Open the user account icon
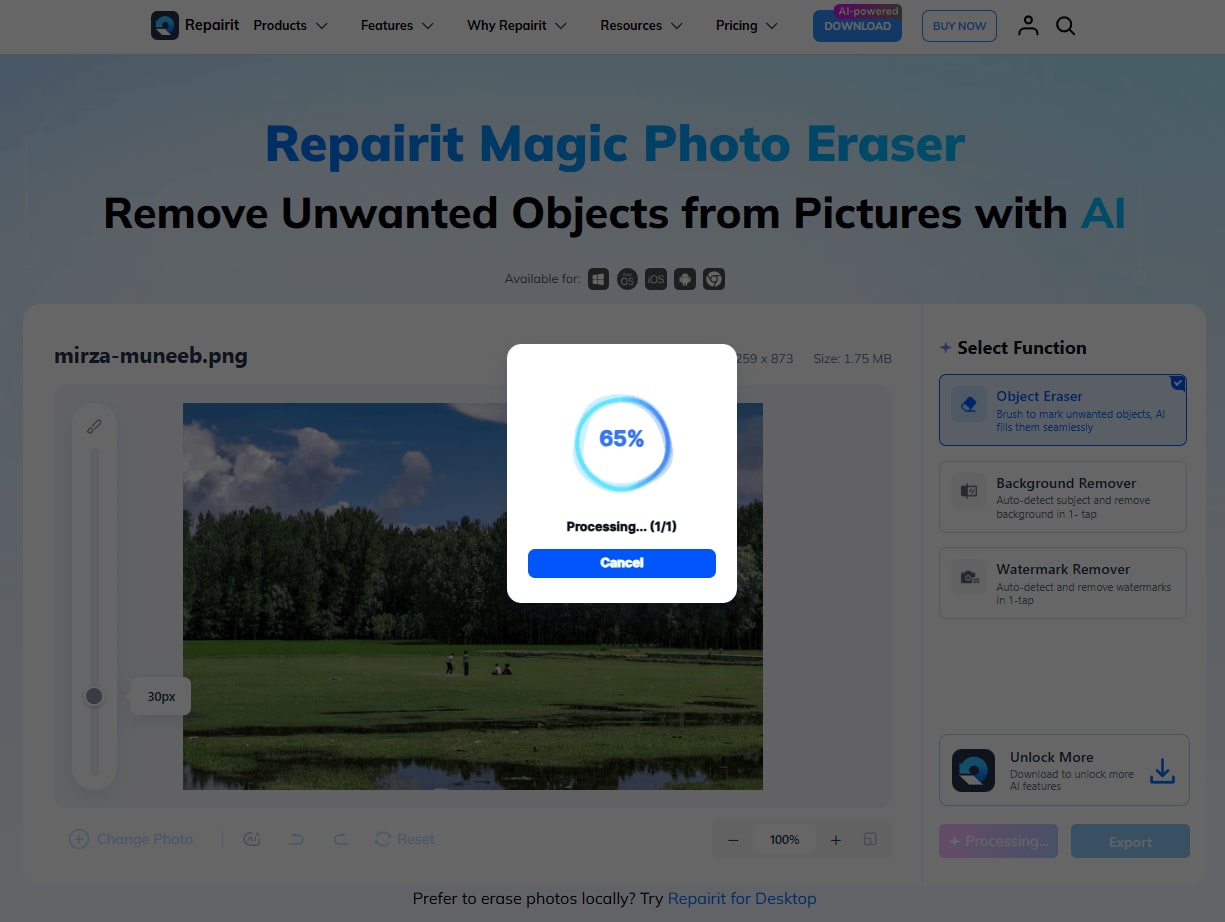The width and height of the screenshot is (1225, 922). (x=1028, y=26)
